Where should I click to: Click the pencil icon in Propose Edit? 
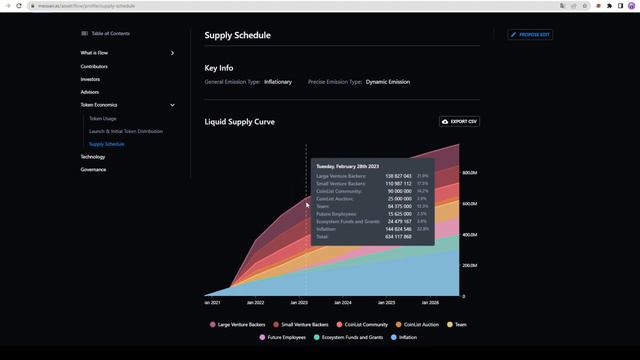point(513,35)
